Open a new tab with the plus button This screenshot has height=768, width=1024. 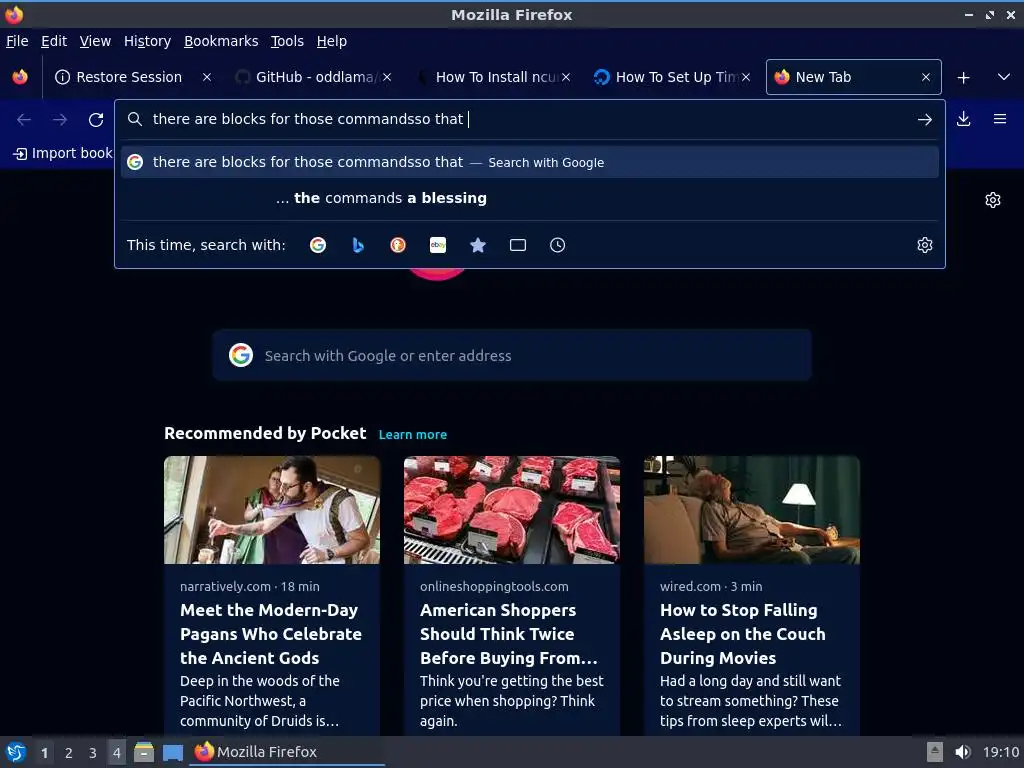coord(963,78)
